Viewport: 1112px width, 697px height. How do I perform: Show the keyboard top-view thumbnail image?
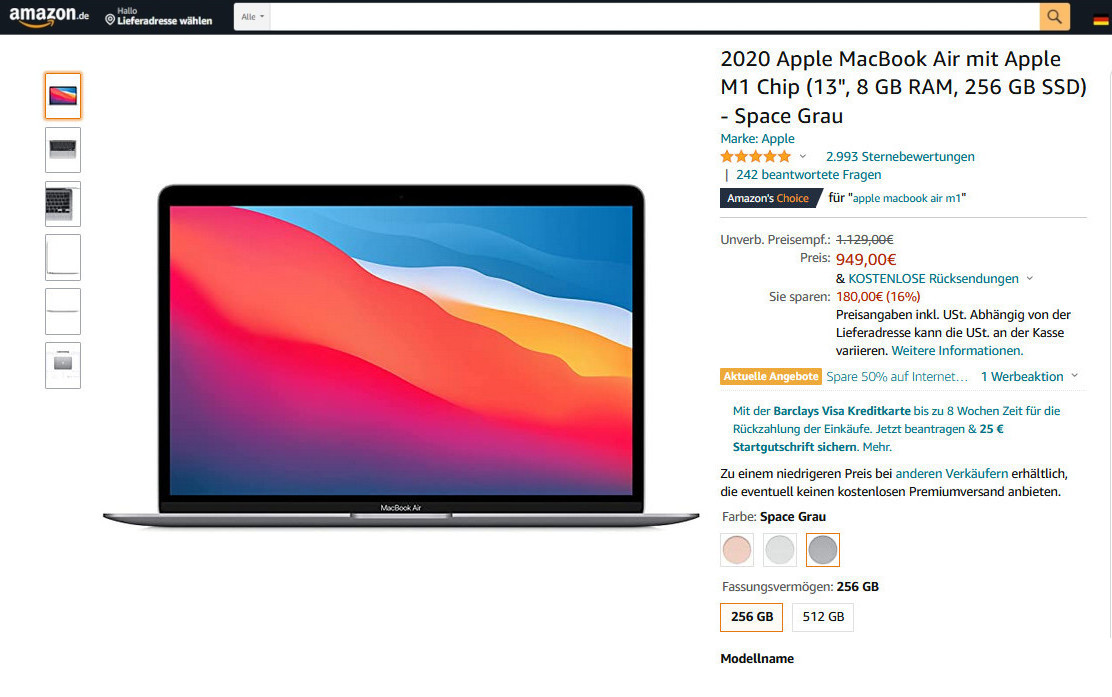(63, 150)
